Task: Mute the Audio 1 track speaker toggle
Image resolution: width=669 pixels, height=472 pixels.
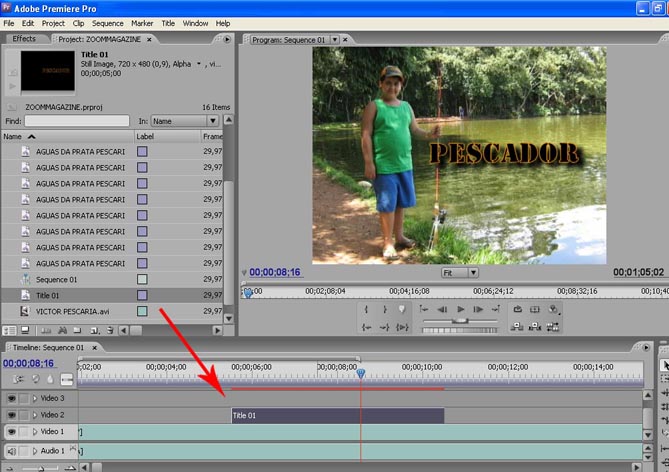Action: (12, 451)
